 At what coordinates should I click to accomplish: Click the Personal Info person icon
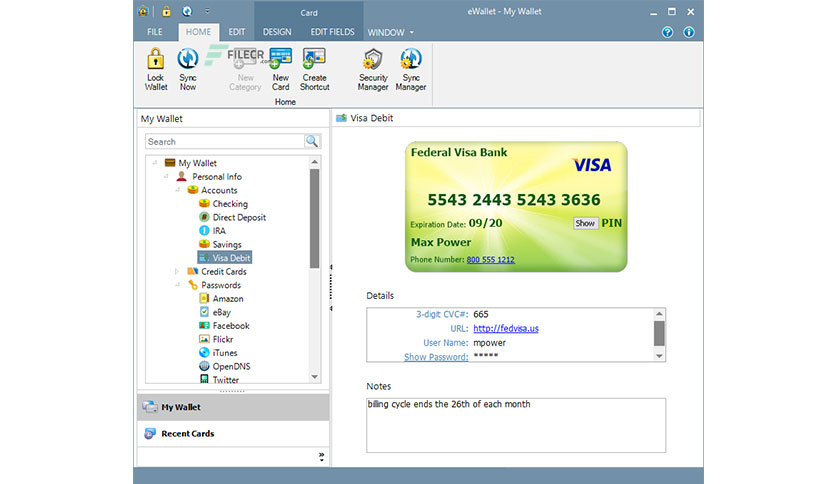pyautogui.click(x=181, y=176)
